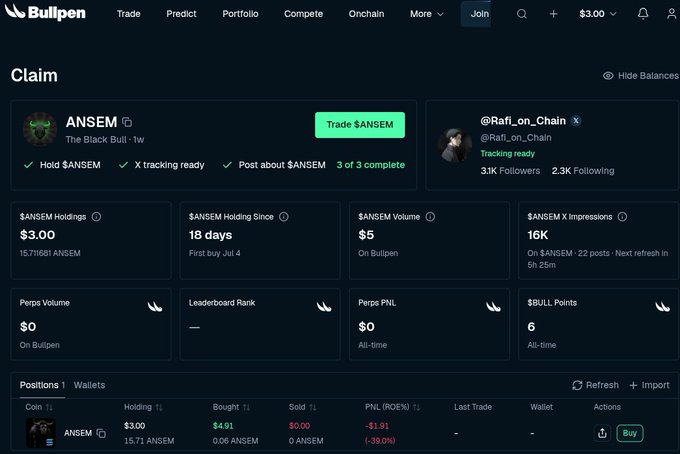
Task: Click the horn icon on Perps PNL card
Action: pos(493,307)
